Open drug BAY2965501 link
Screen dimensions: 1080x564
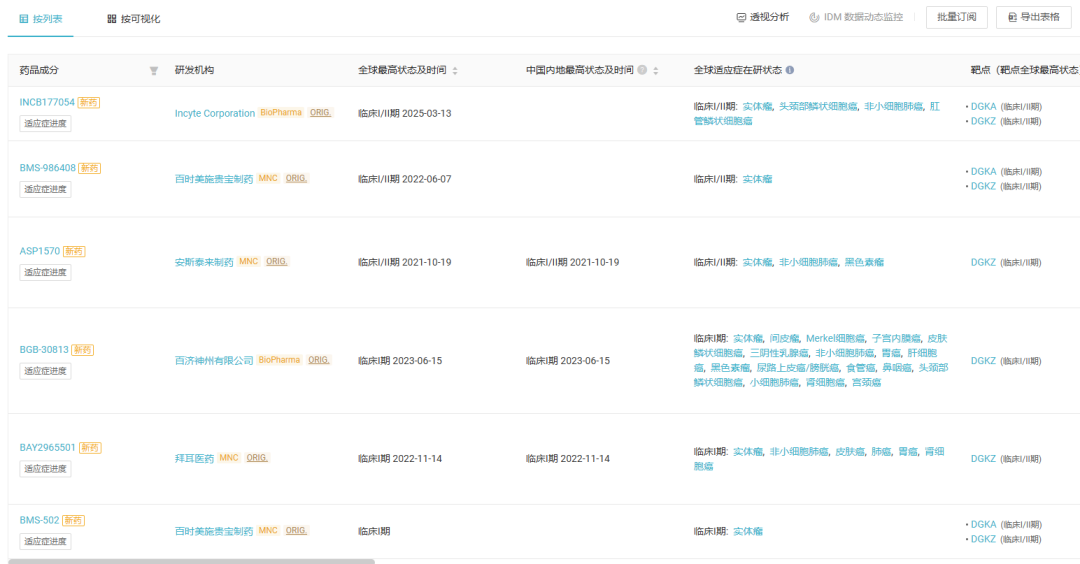(x=48, y=447)
